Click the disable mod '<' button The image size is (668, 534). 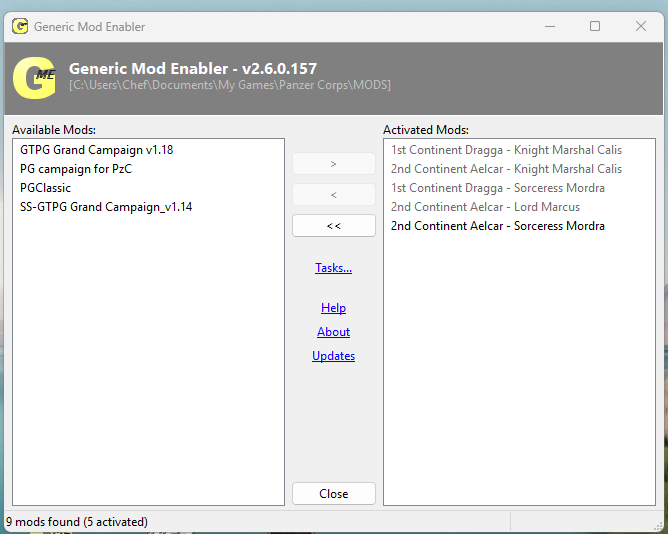[334, 195]
